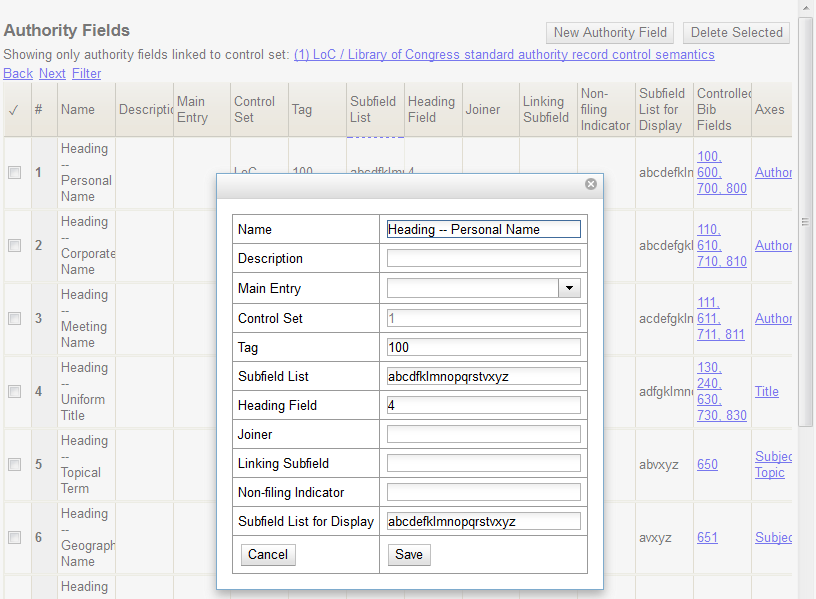Open Author axis link in row 2
The width and height of the screenshot is (816, 599).
(x=773, y=245)
